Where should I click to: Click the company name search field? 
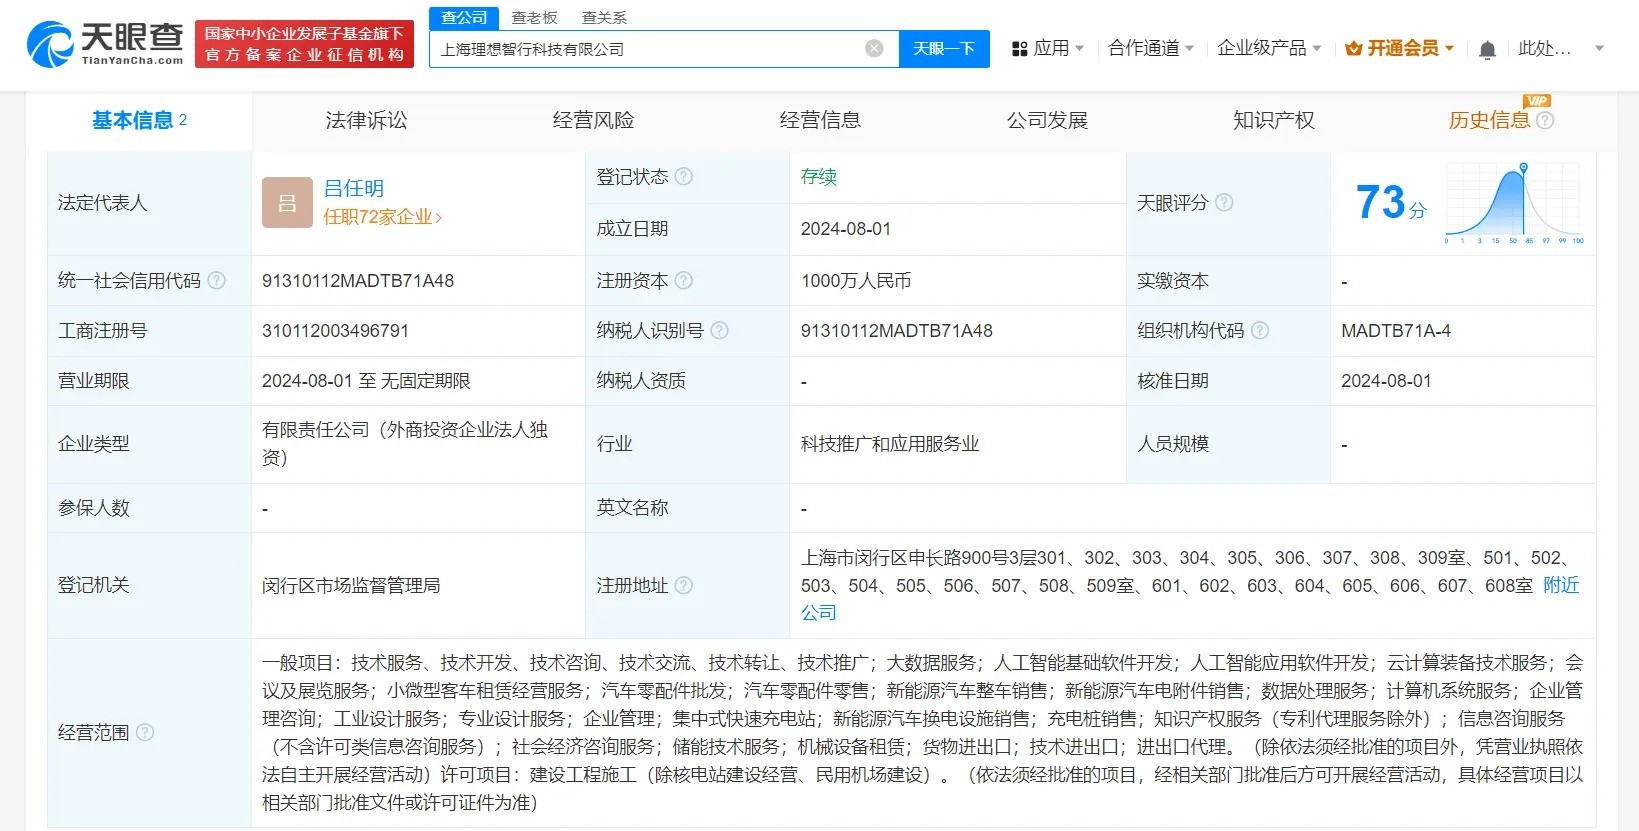tap(645, 49)
